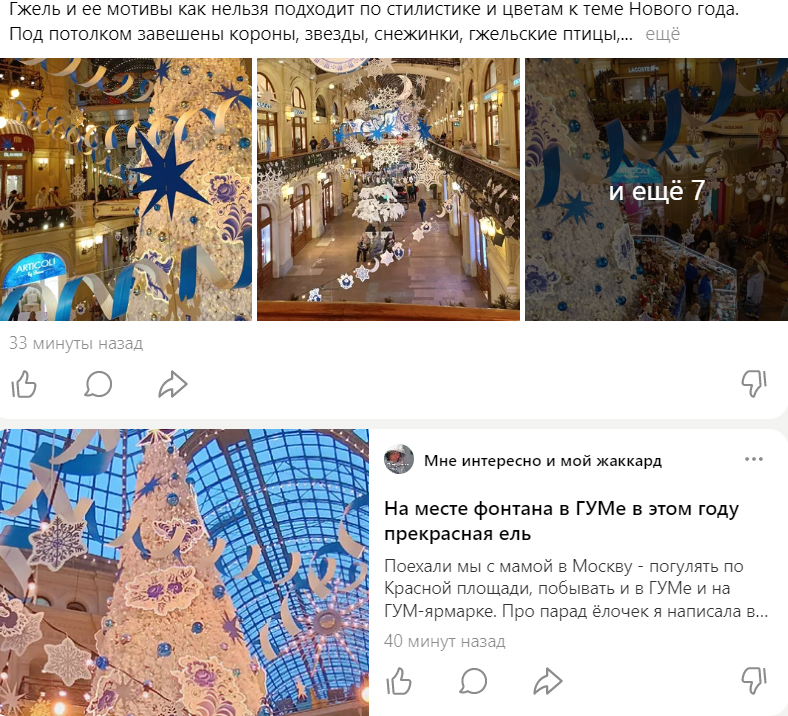Screen dimensions: 788x716
Task: Open the three-dot menu of the article card
Action: pos(754,459)
